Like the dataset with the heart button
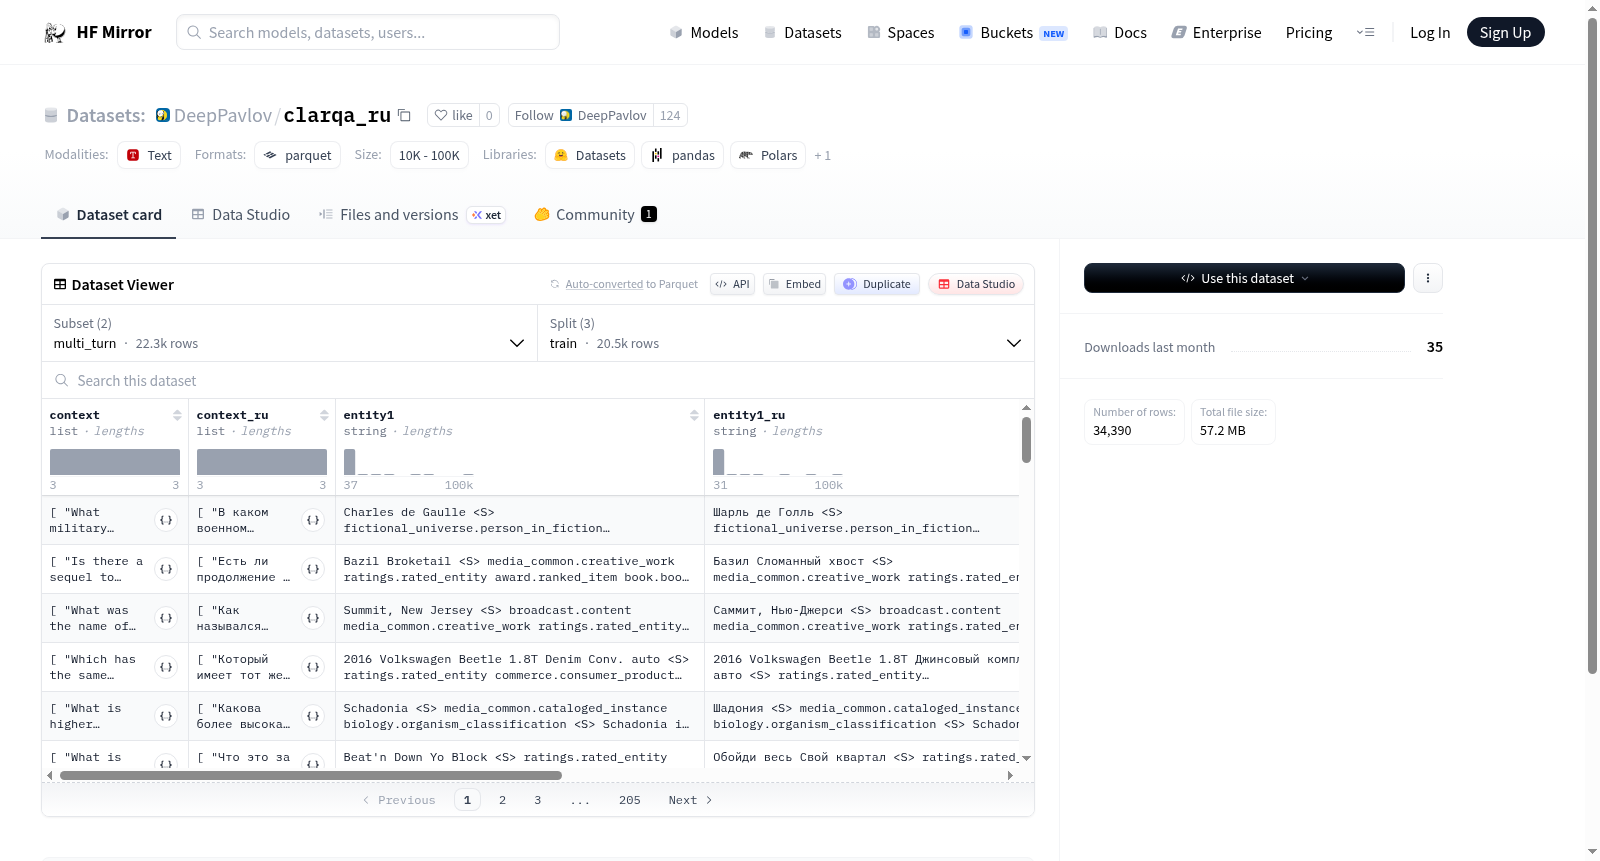Screen dimensions: 1600x861 click(x=453, y=115)
